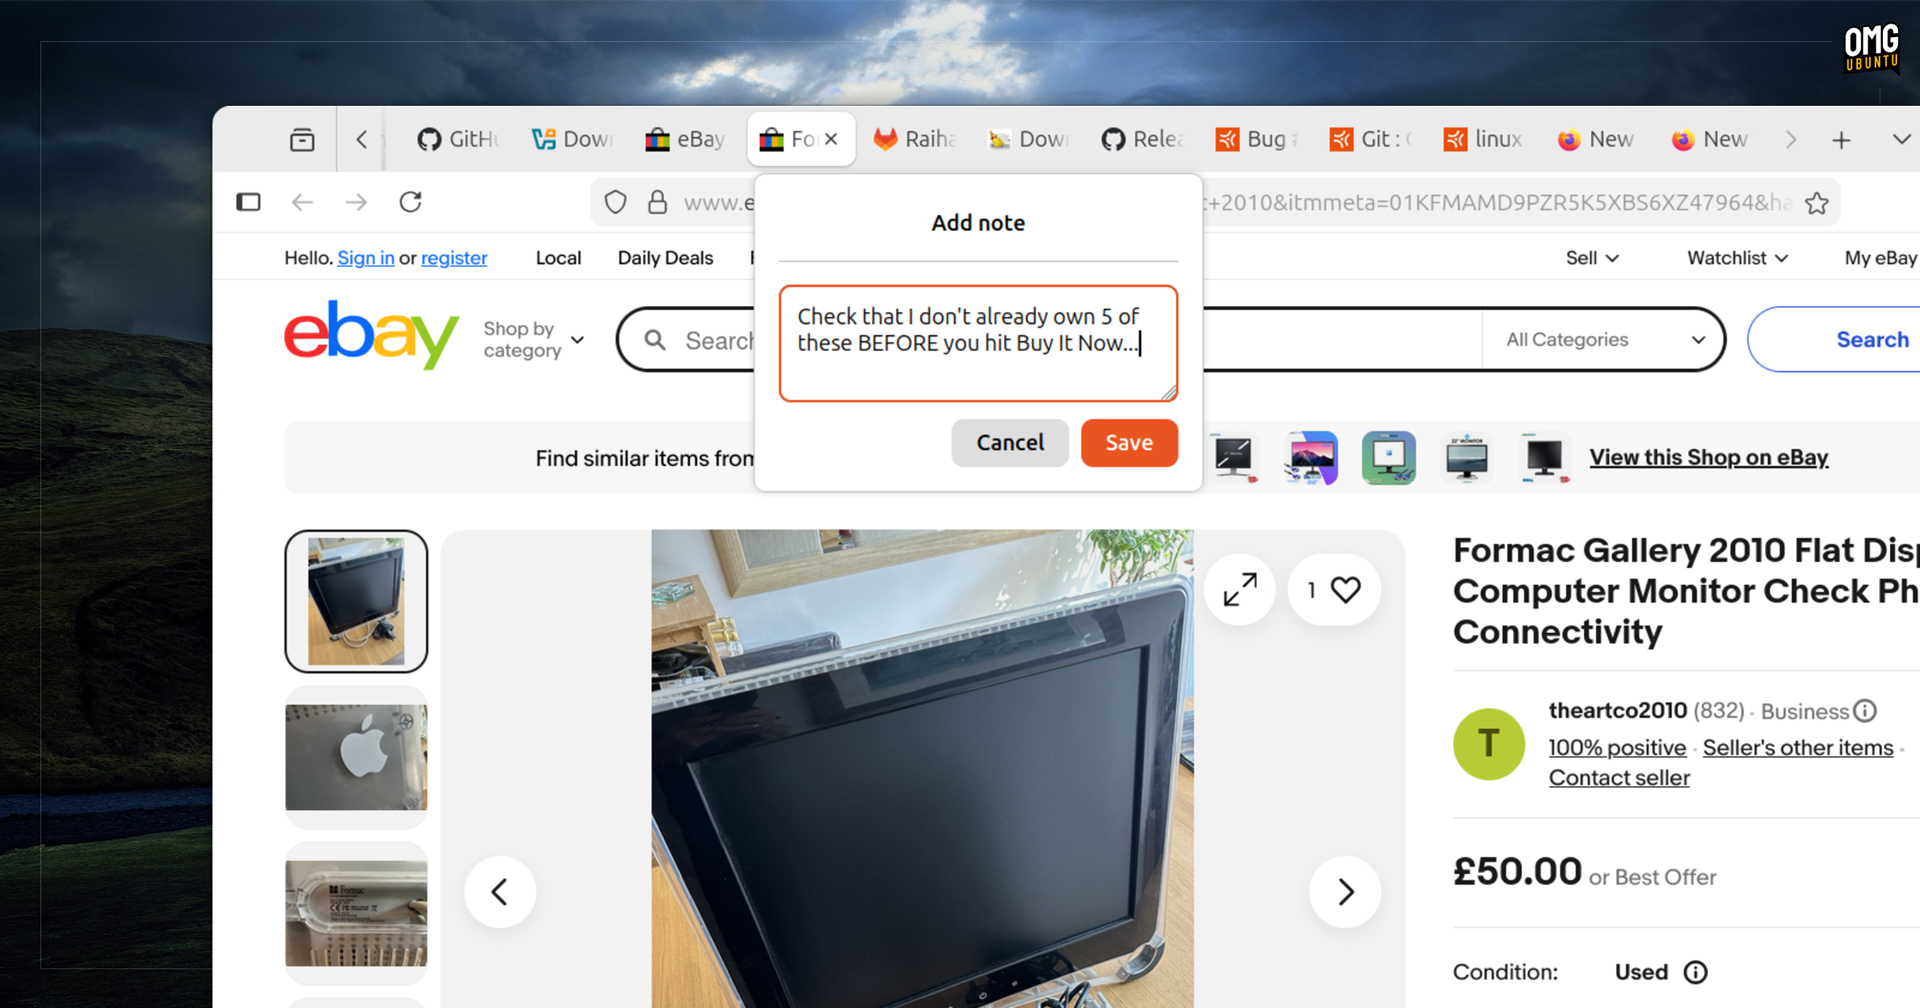The width and height of the screenshot is (1920, 1008).
Task: Toggle the sidebar panel icon
Action: point(248,202)
